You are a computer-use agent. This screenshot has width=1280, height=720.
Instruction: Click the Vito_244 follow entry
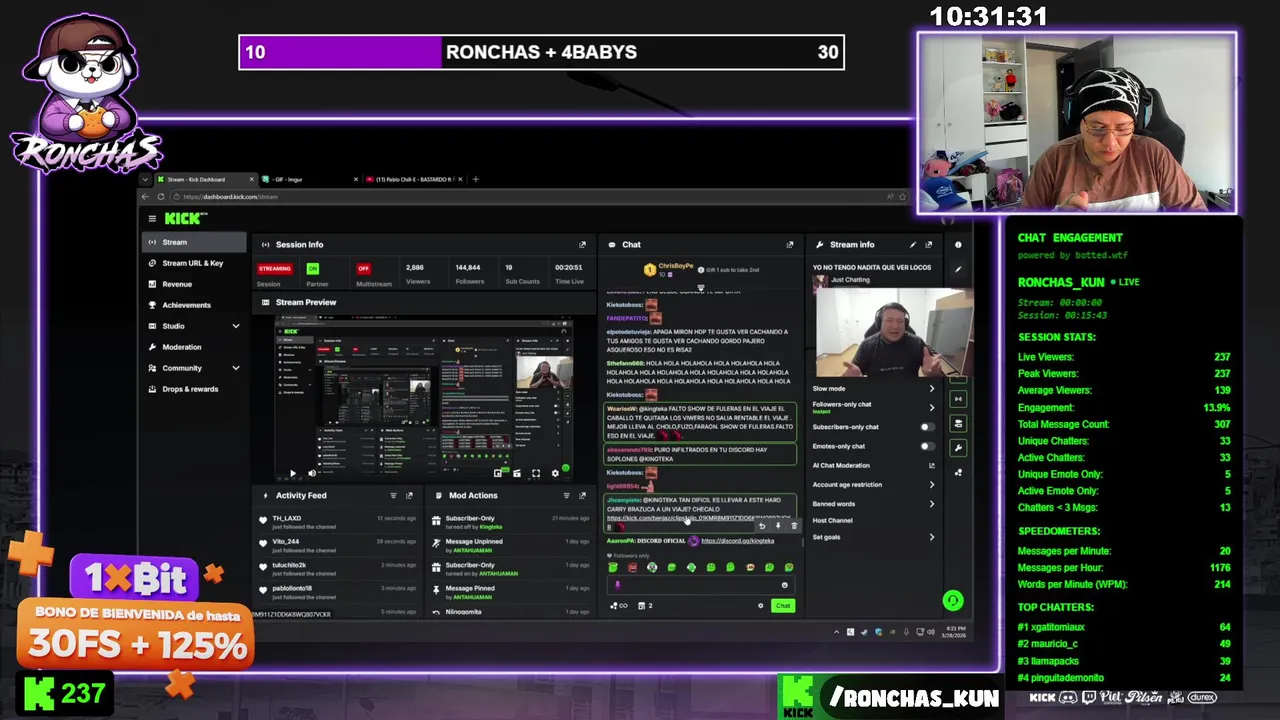(337, 545)
